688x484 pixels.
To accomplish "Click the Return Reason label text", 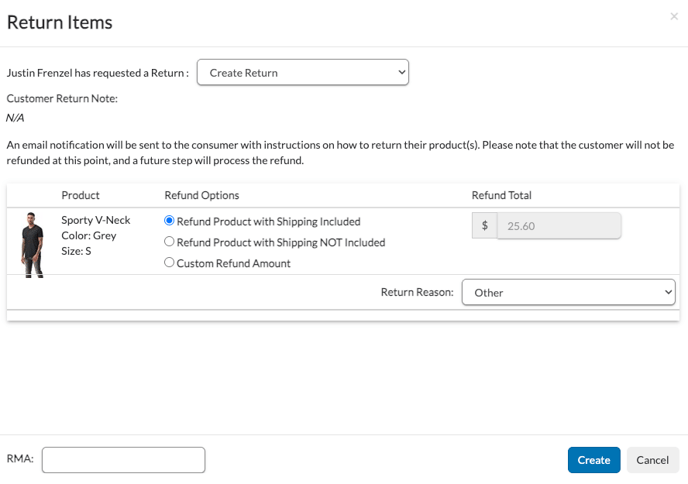I will pos(416,292).
